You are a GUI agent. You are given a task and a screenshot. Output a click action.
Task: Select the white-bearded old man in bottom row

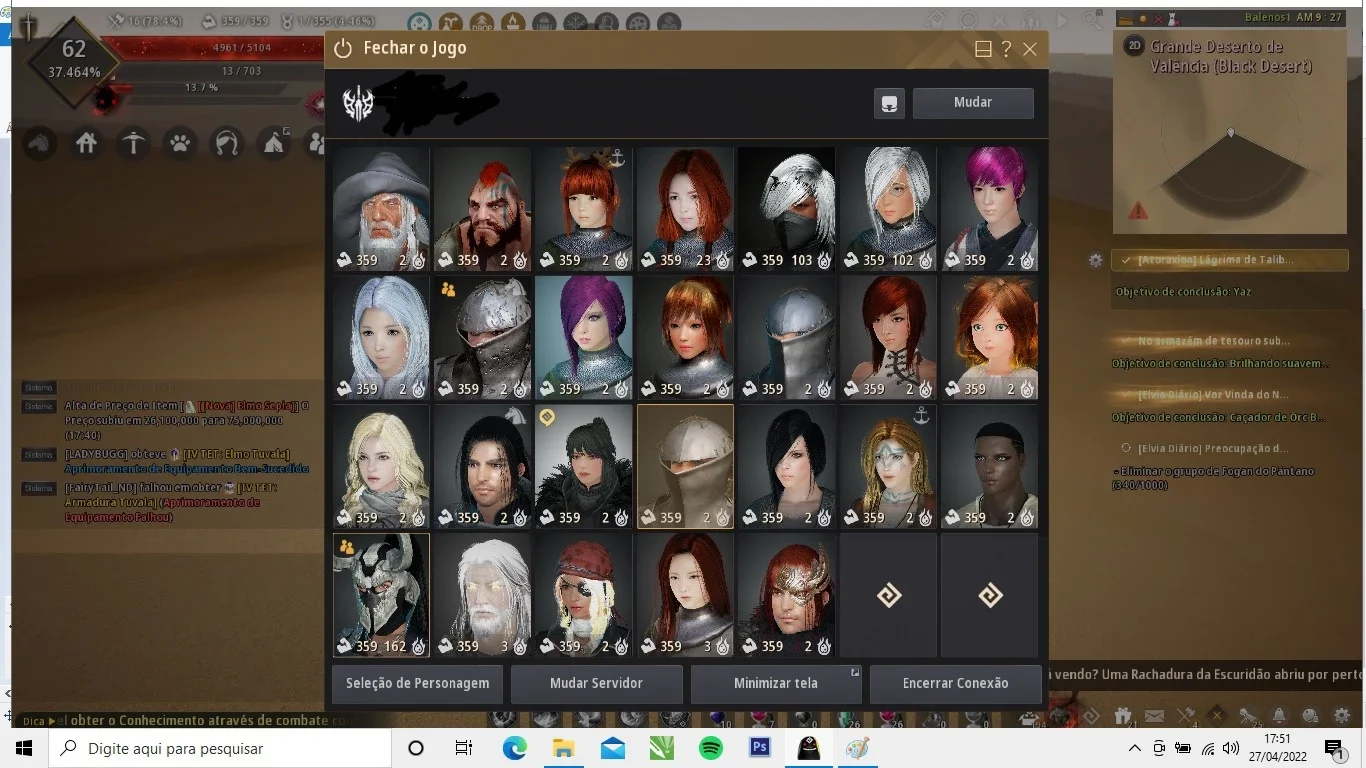coord(482,595)
